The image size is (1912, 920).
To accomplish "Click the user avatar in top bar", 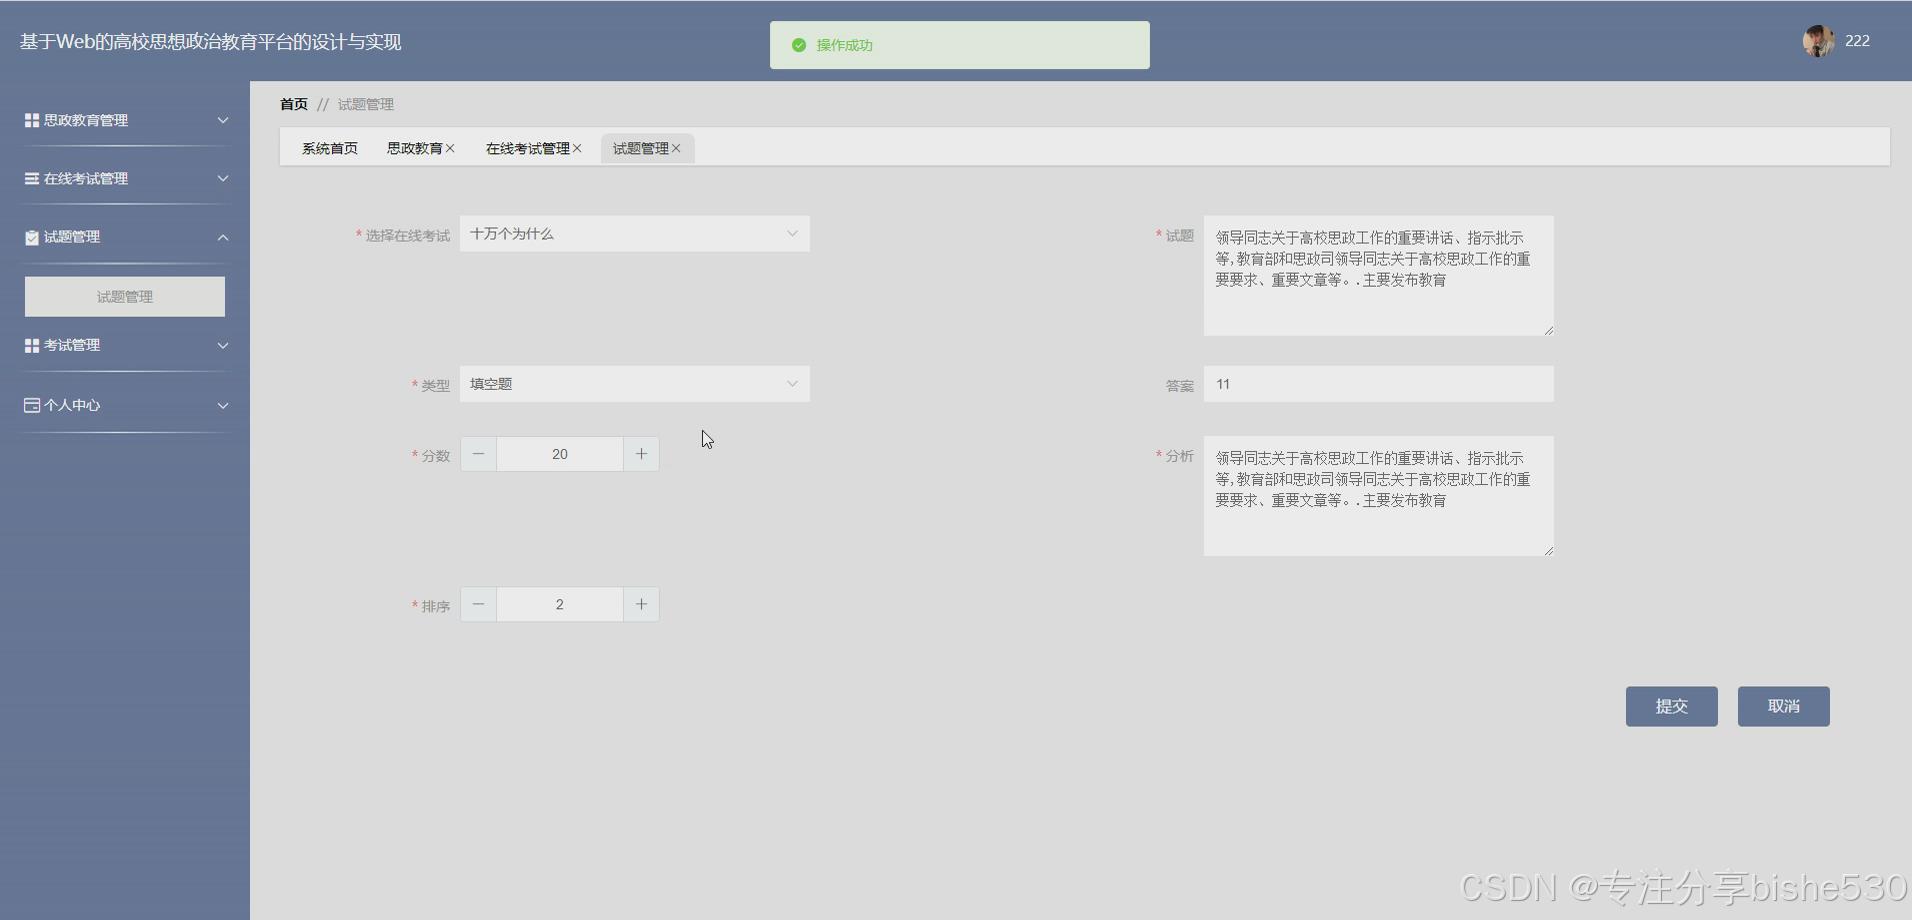I will coord(1816,41).
